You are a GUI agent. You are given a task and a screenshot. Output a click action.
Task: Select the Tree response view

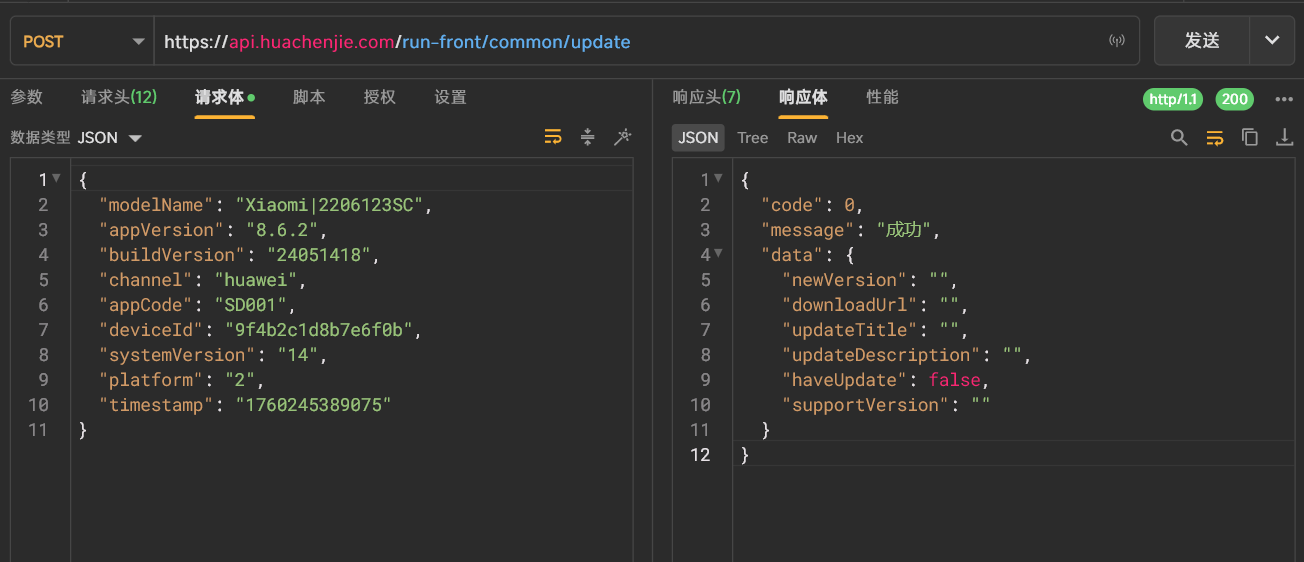tap(752, 138)
